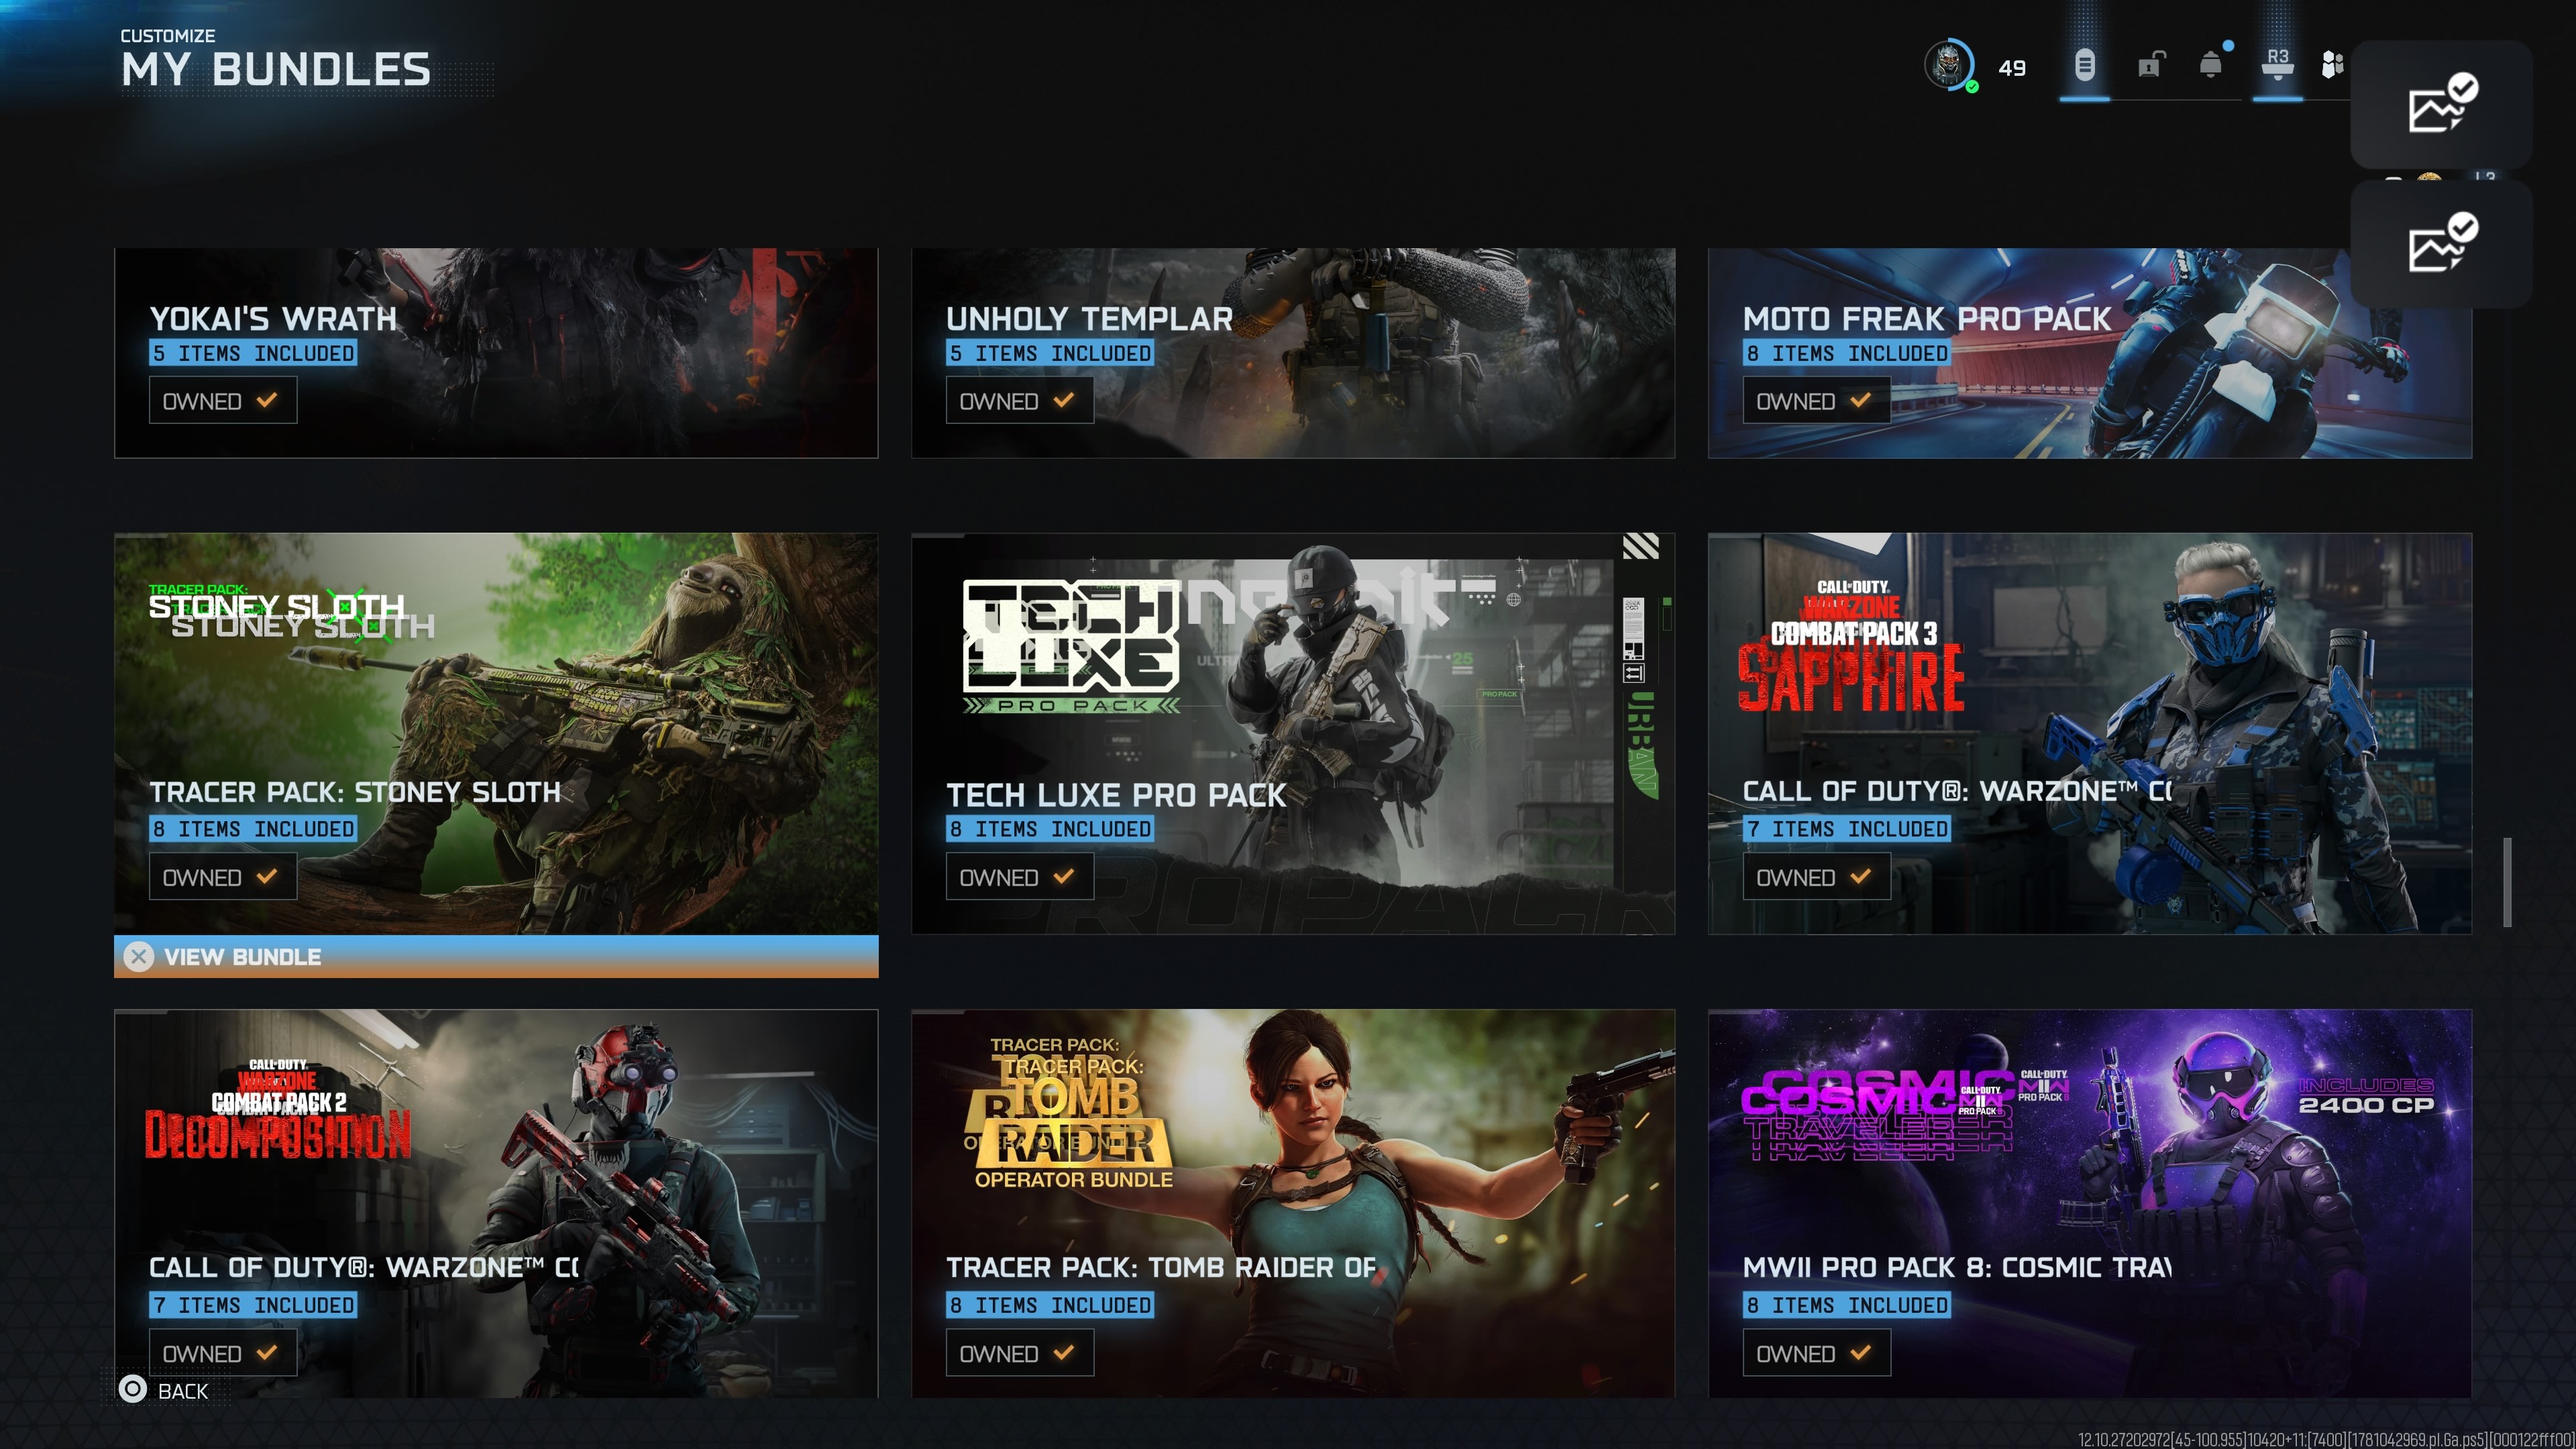Click the Combat Pack 3 Sapphire logo

[x=1851, y=647]
